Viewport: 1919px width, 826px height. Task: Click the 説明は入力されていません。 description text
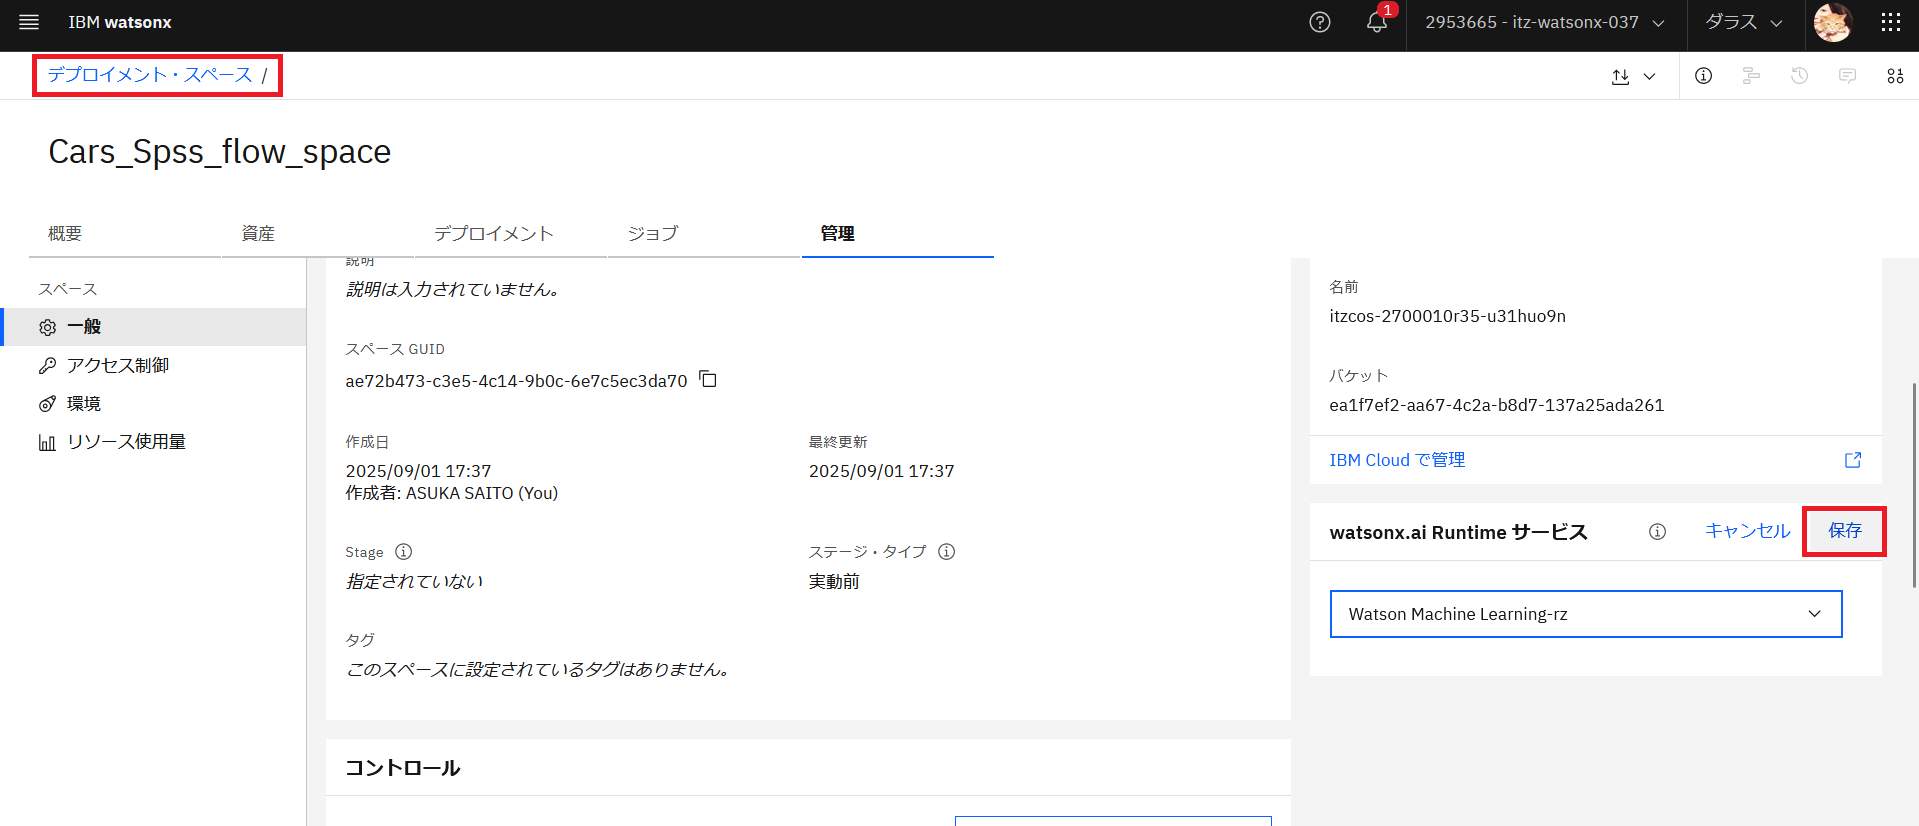tap(453, 290)
